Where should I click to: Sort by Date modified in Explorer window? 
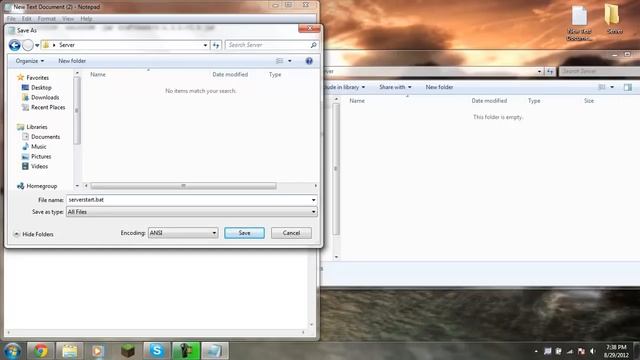(x=489, y=100)
